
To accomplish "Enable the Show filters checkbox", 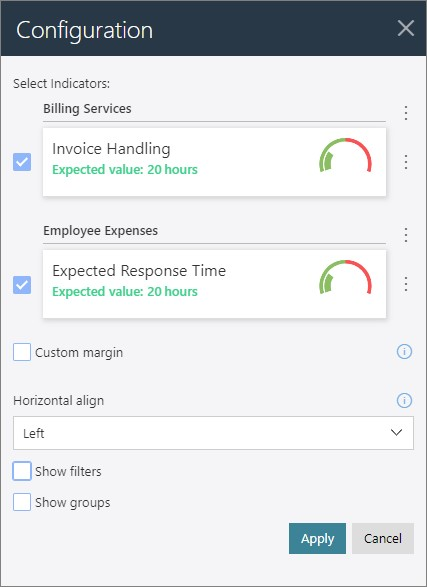I will [22, 471].
